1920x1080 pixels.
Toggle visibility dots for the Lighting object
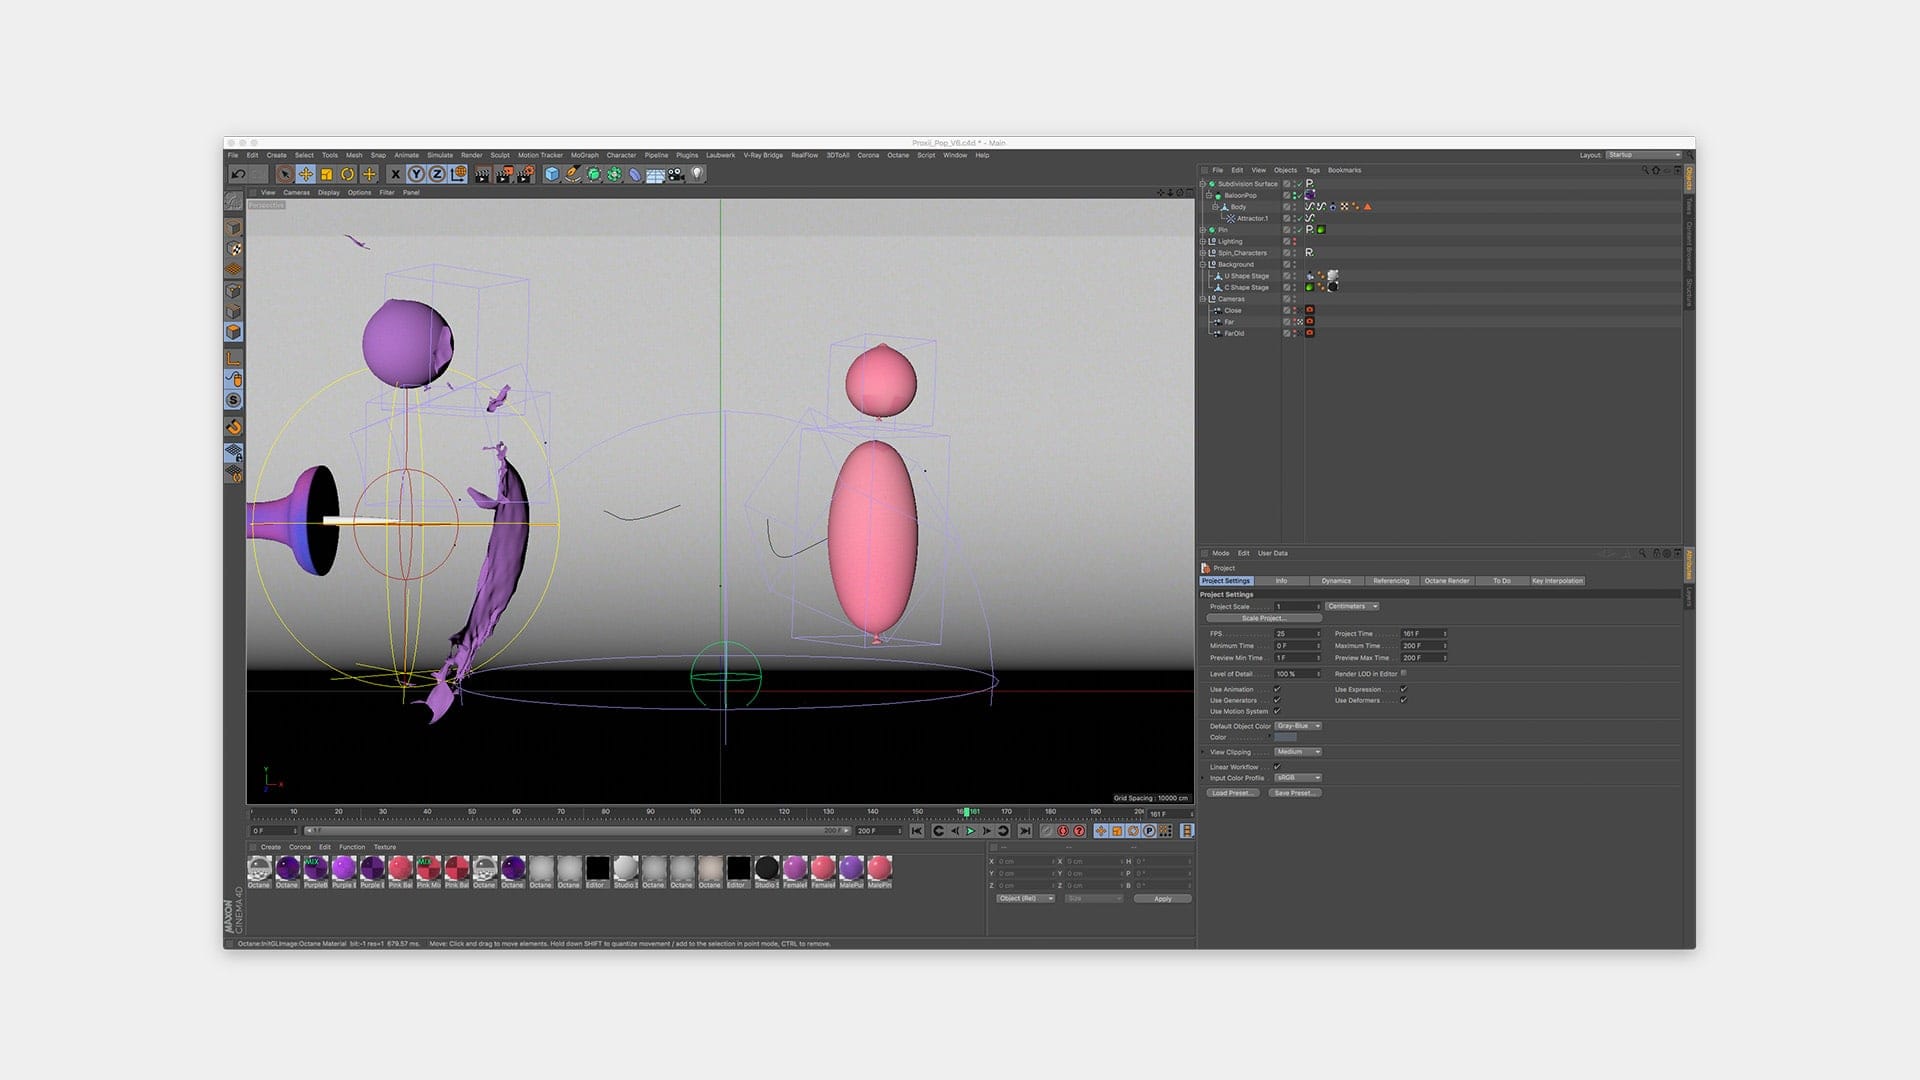point(1294,241)
